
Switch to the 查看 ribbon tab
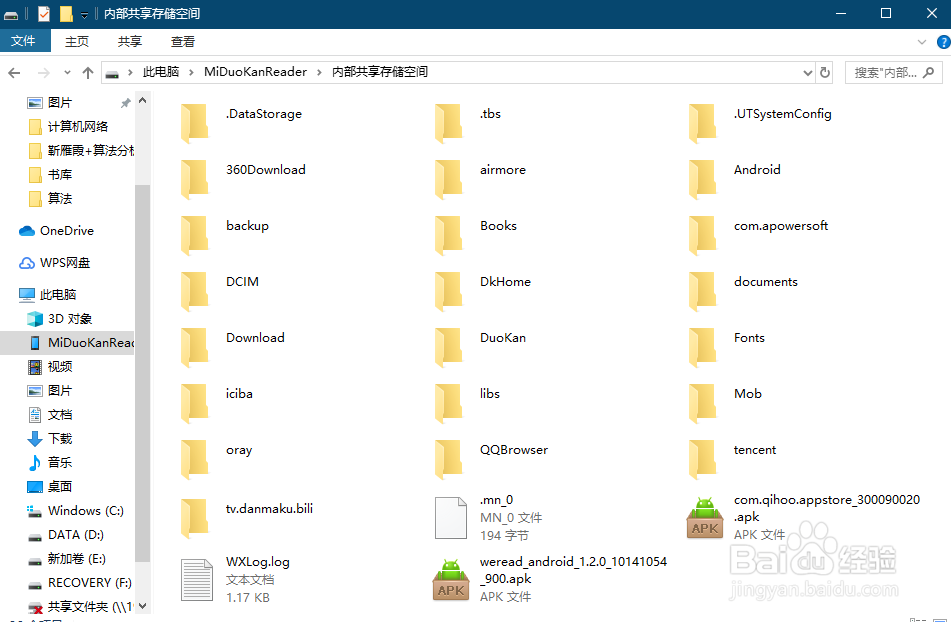(183, 41)
